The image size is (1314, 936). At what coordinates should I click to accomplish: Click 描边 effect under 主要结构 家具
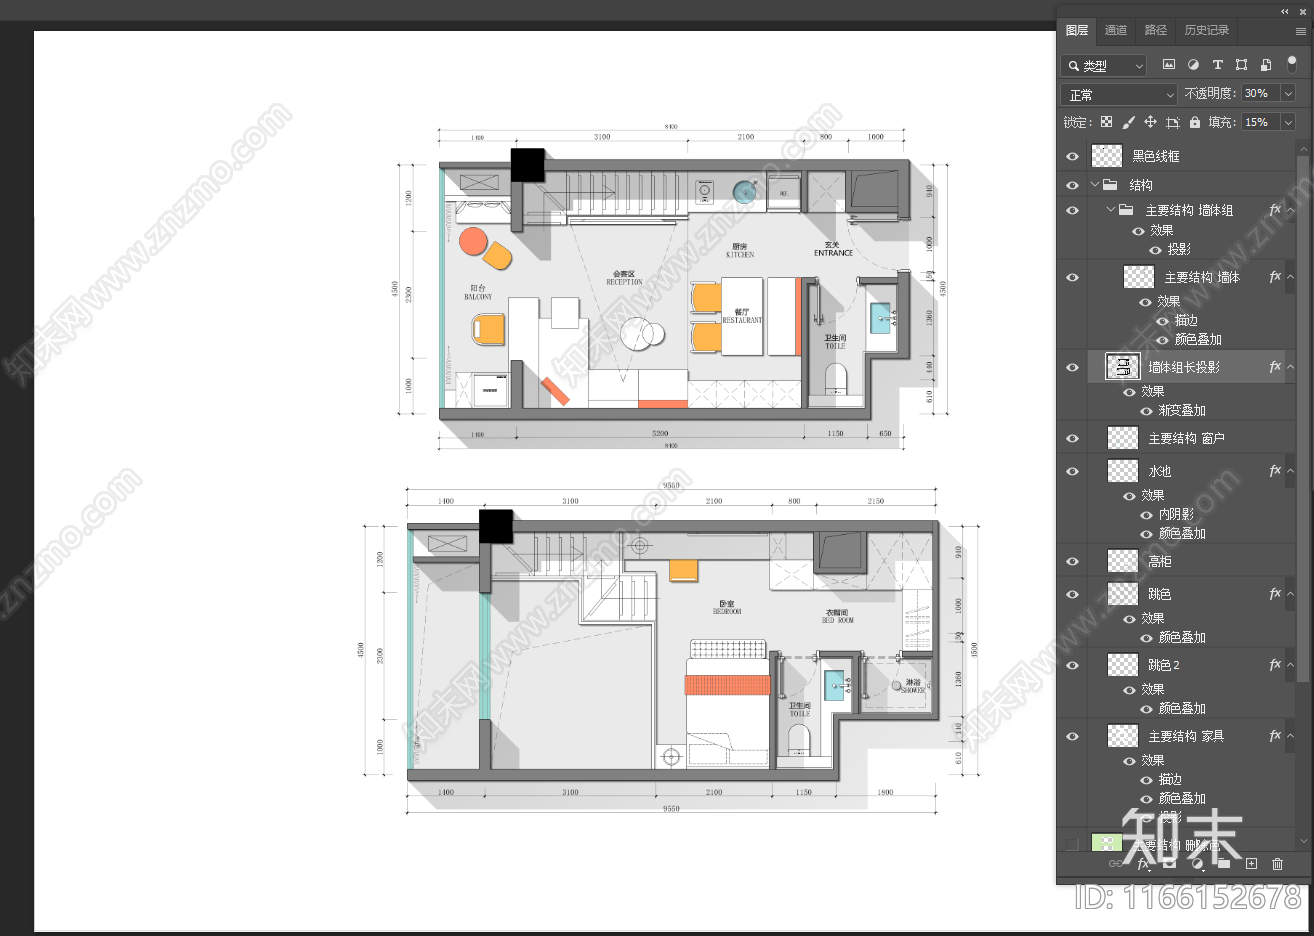[1170, 780]
